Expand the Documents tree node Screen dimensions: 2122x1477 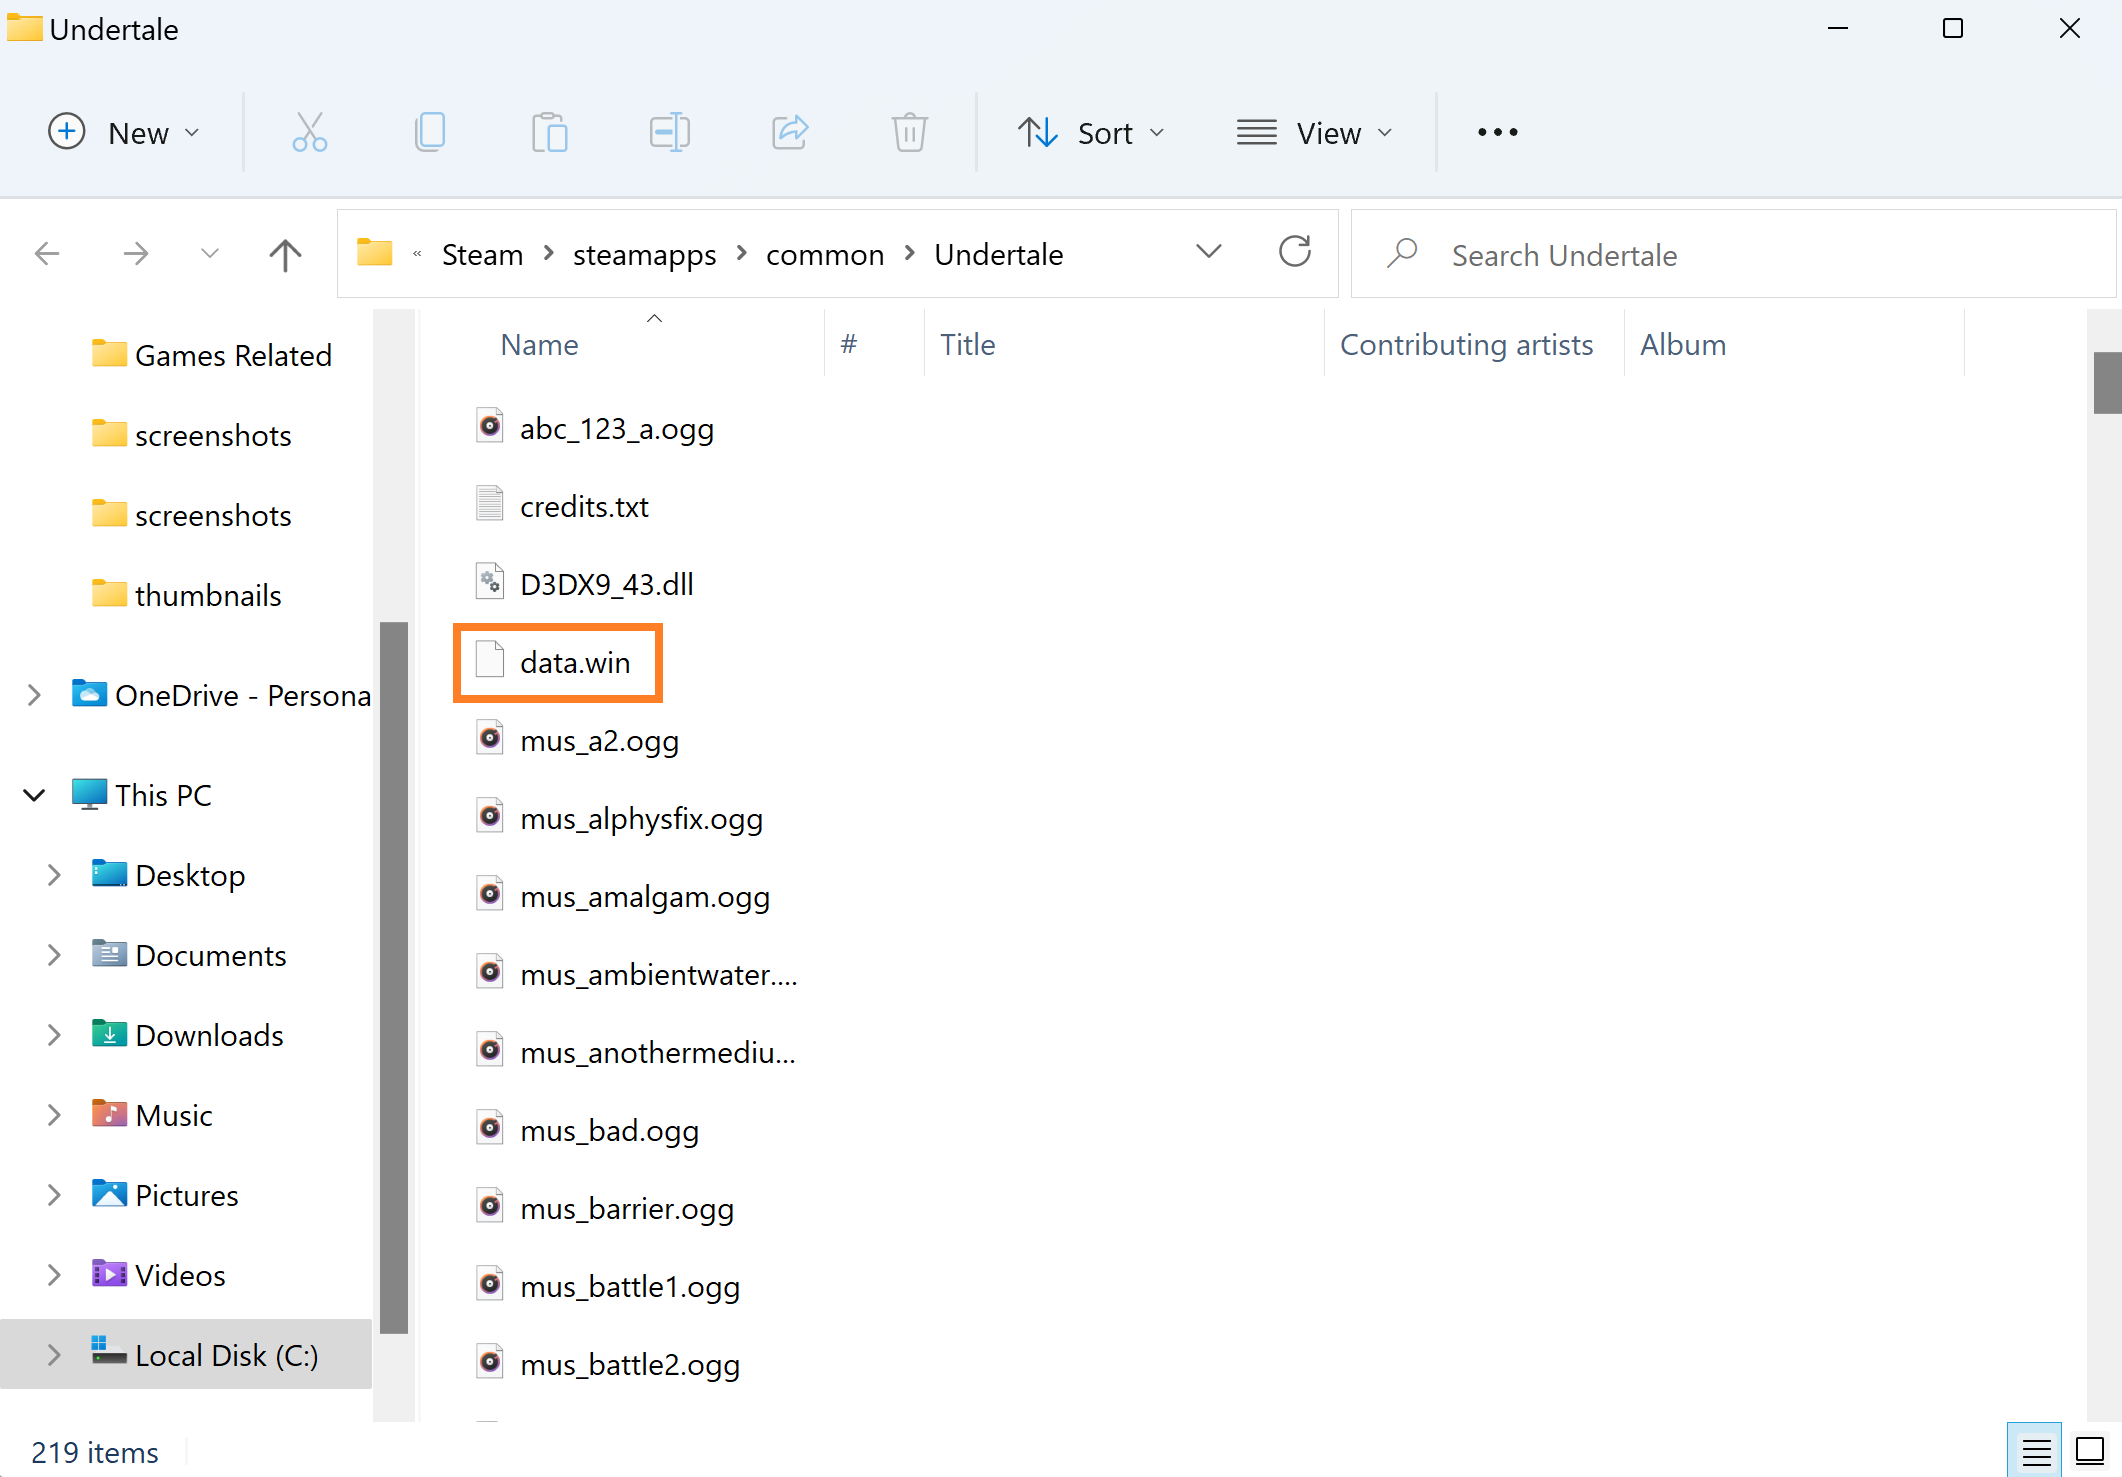(x=54, y=955)
